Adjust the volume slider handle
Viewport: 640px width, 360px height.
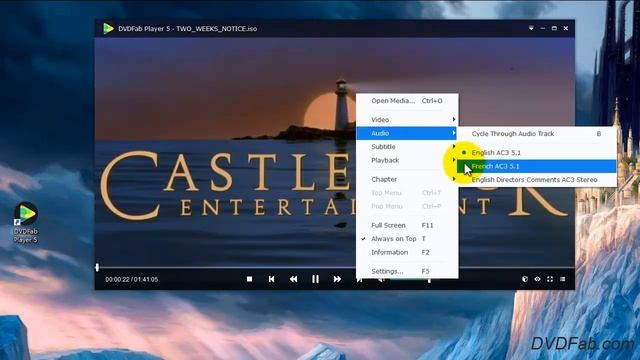(429, 280)
